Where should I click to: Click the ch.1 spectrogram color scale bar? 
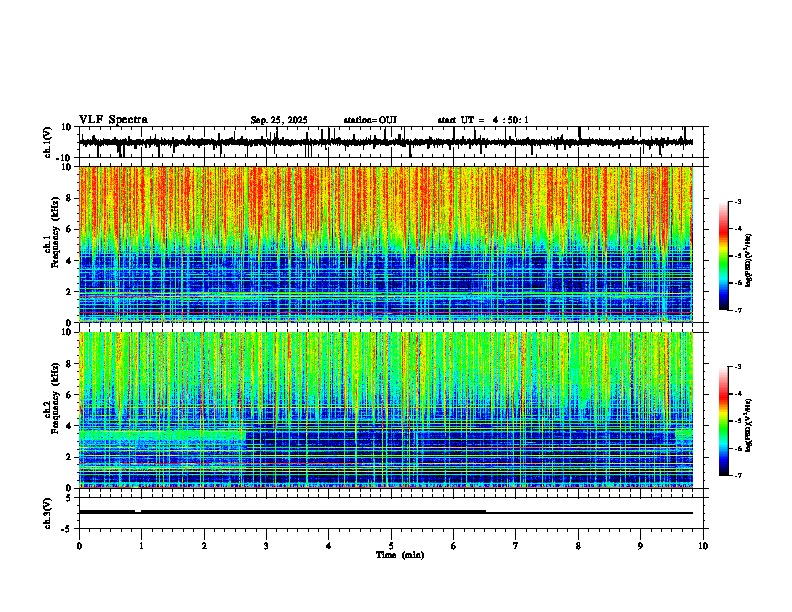(x=724, y=256)
